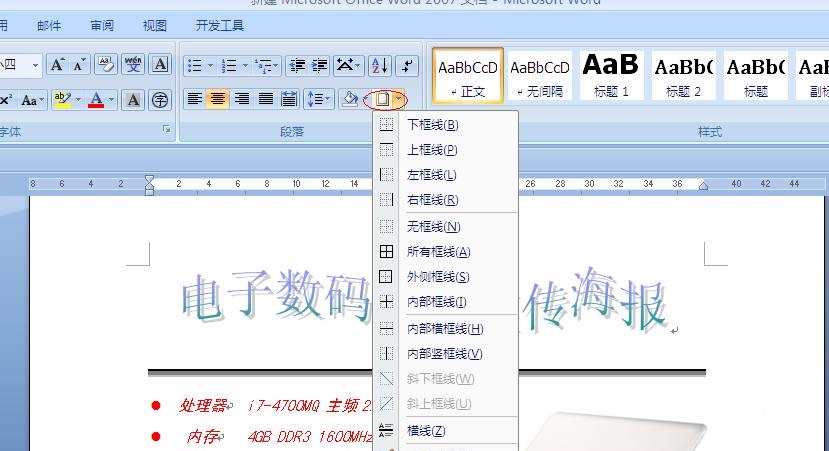Select 内部框线(I) option
The image size is (829, 451).
pyautogui.click(x=445, y=301)
